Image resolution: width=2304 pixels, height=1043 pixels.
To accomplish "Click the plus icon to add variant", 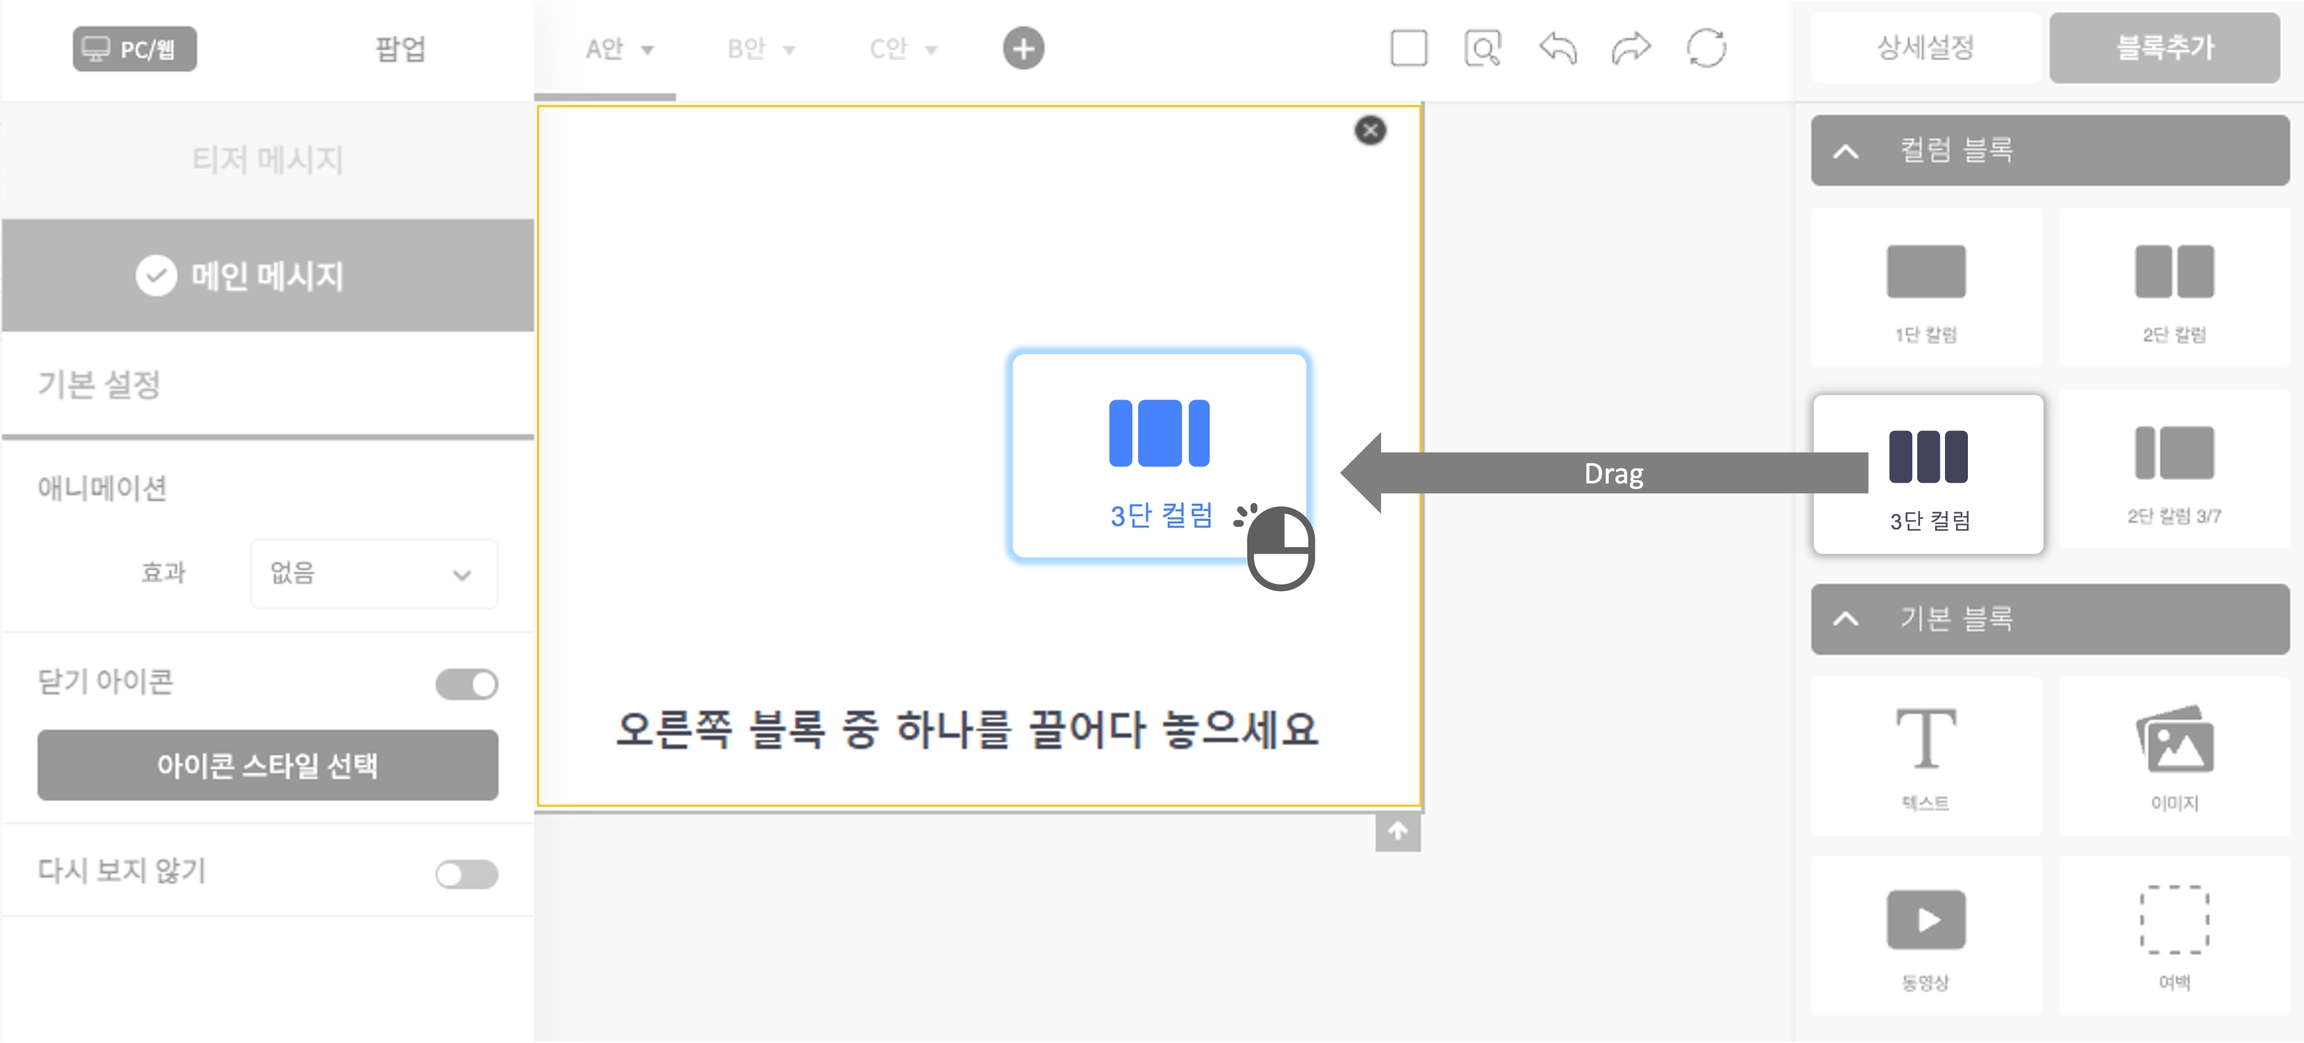I will (1023, 48).
